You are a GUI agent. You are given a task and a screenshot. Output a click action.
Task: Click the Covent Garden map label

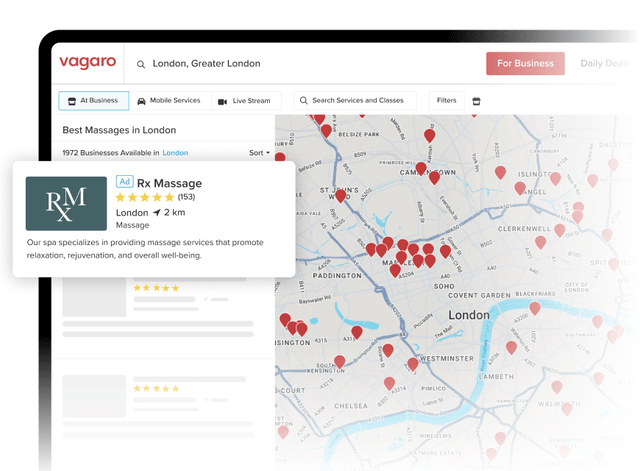479,295
